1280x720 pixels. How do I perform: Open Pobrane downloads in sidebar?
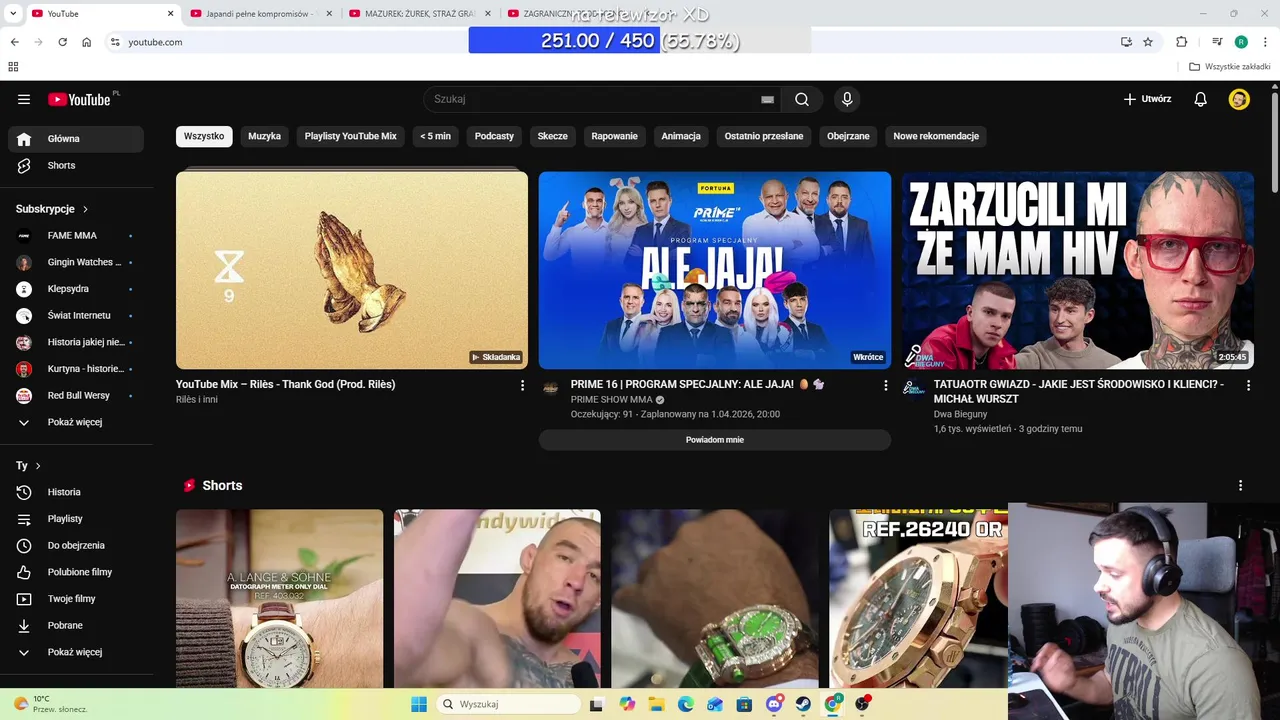pyautogui.click(x=76, y=625)
